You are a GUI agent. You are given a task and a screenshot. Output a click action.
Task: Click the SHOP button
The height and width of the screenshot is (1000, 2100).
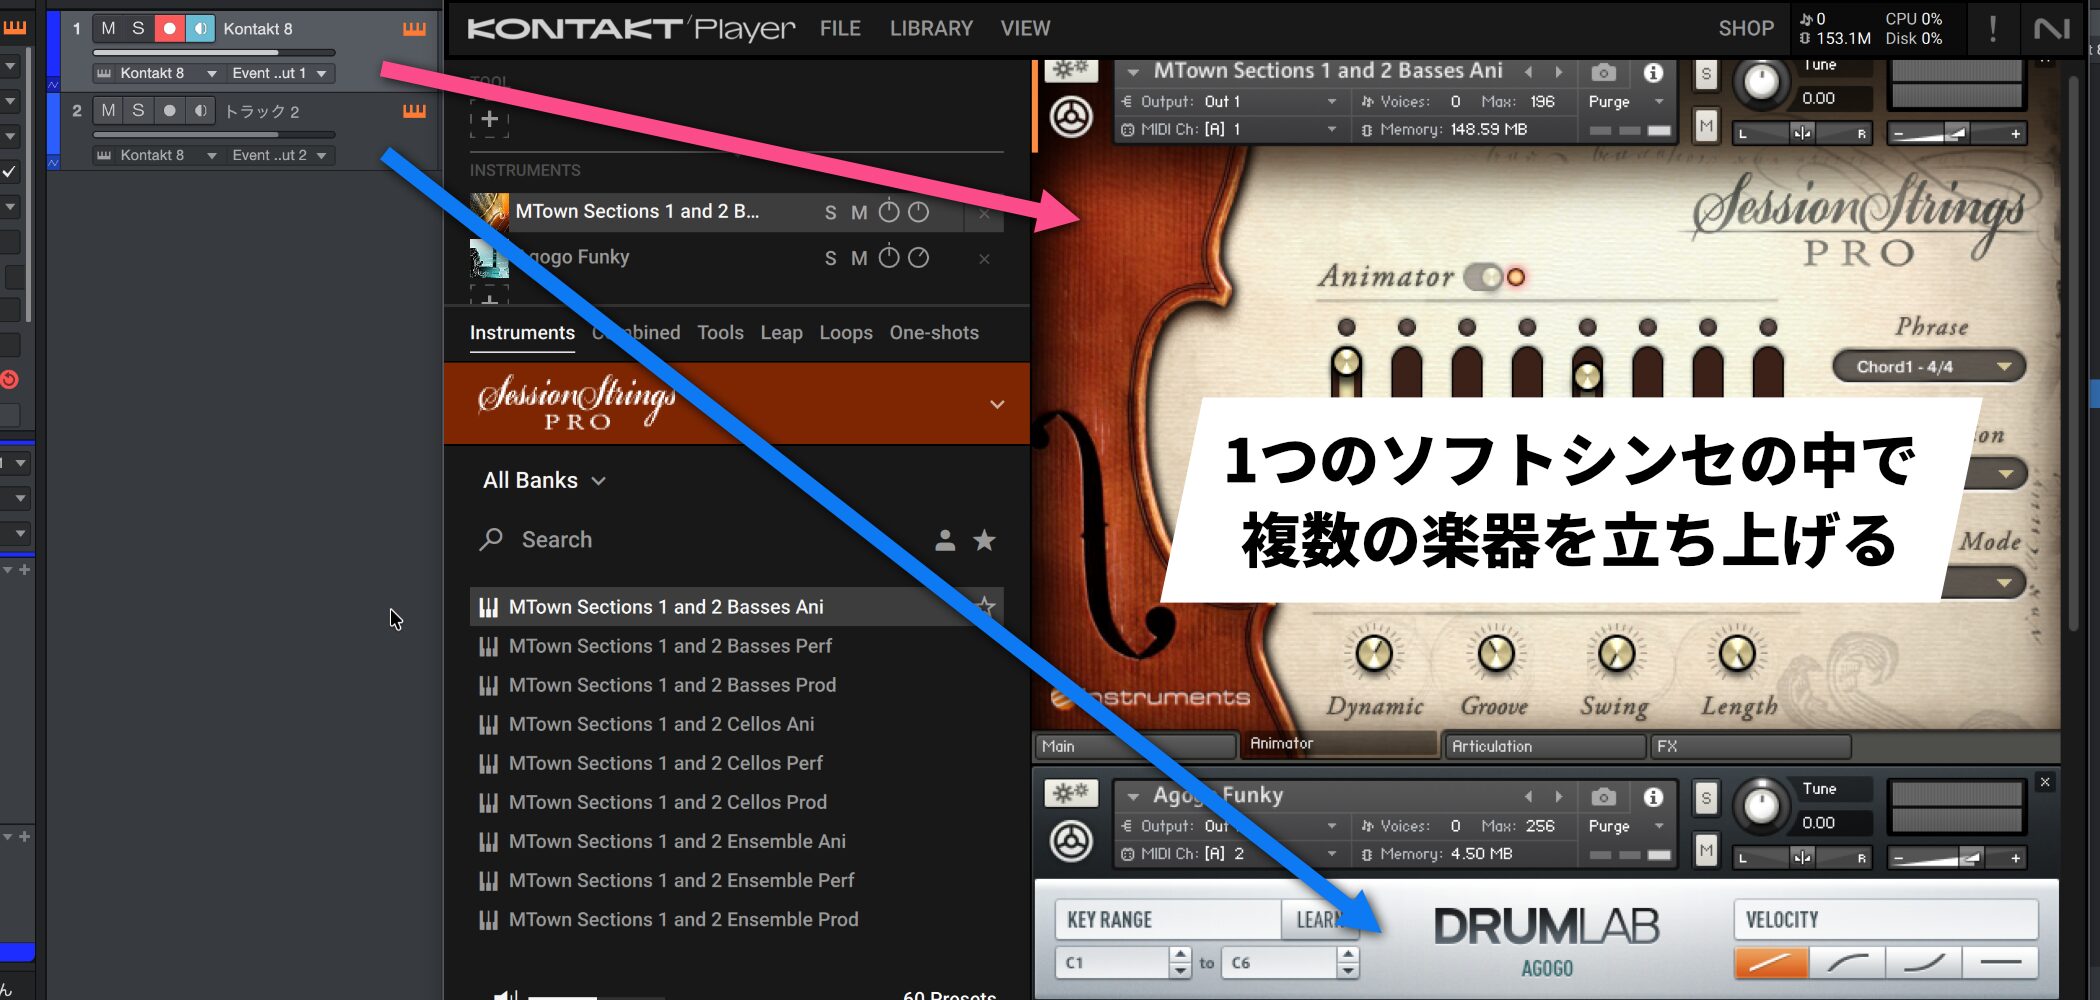tap(1745, 29)
